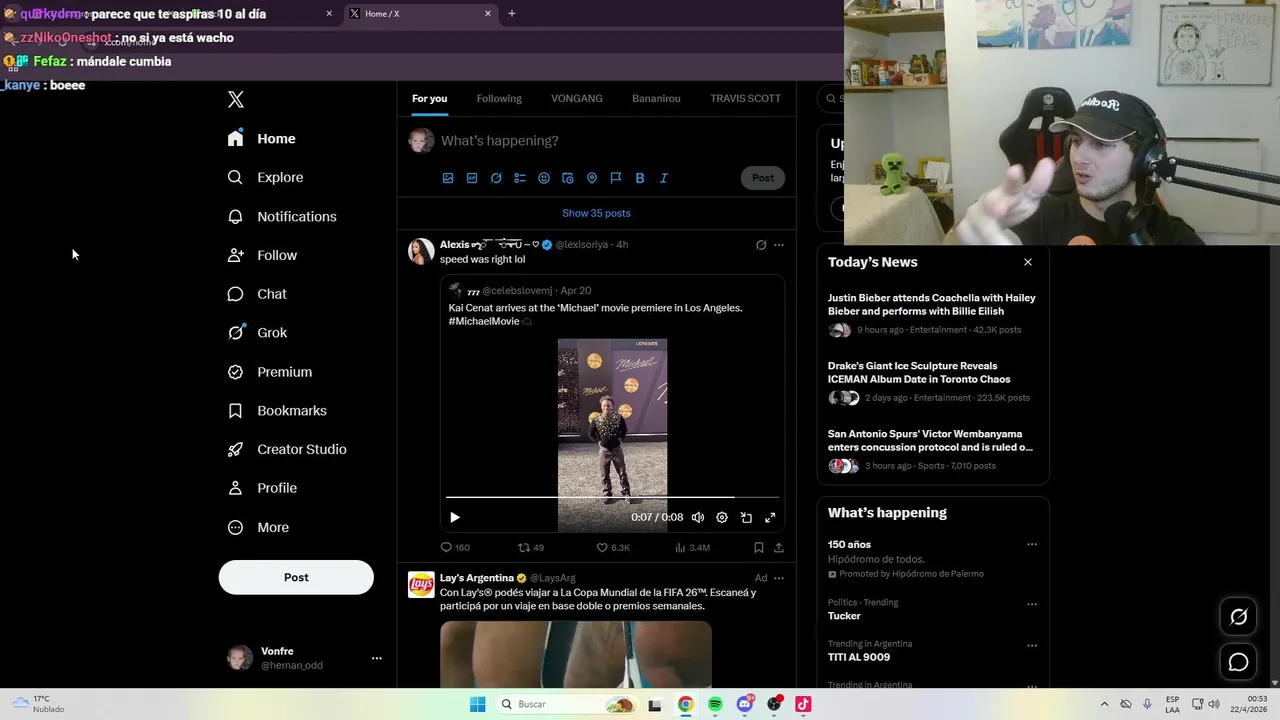Open options for 150 años trend

[x=1032, y=545]
